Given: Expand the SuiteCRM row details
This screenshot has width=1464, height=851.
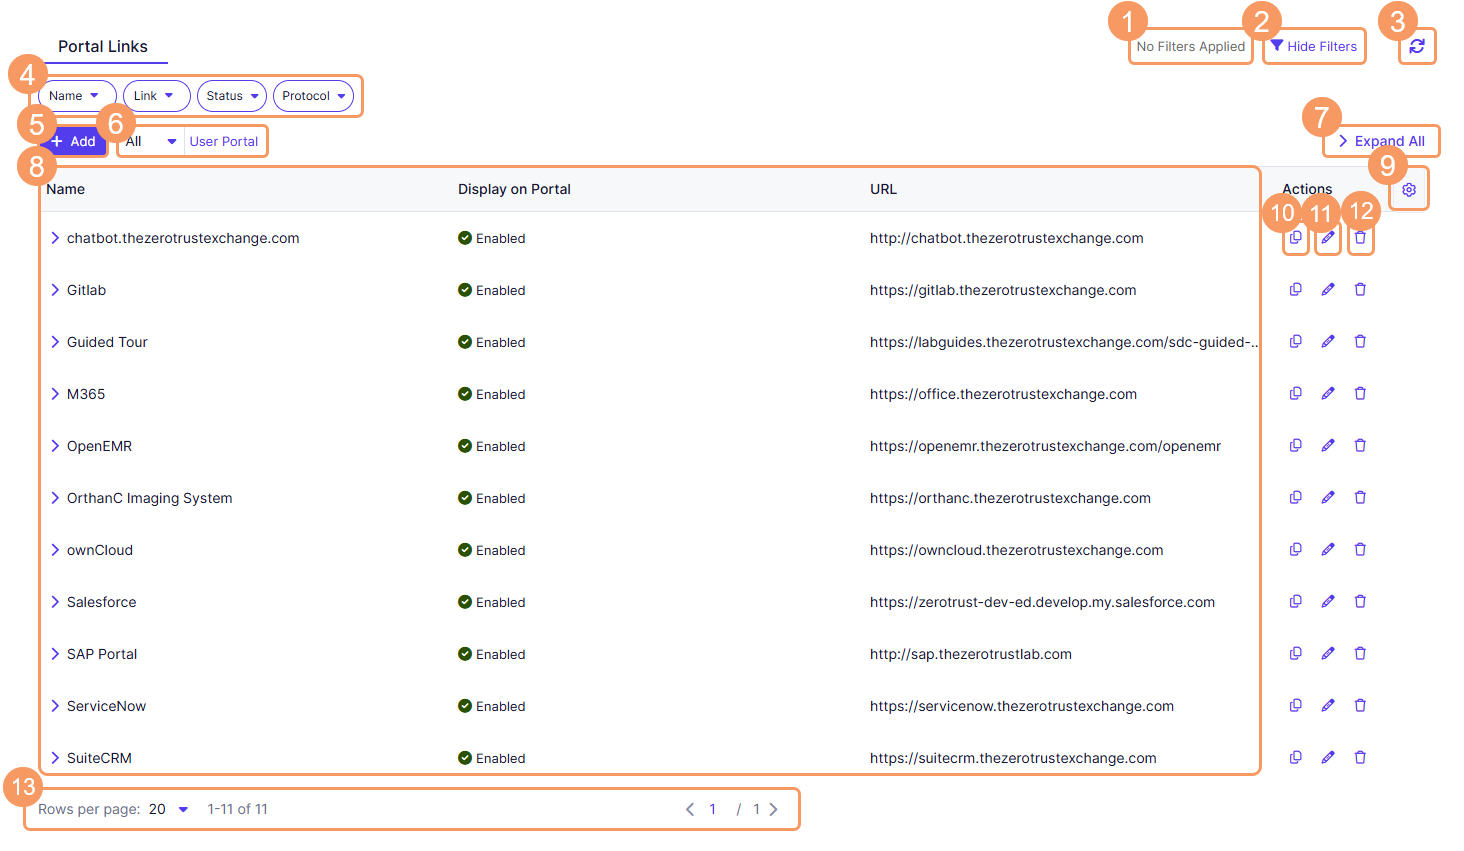Looking at the screenshot, I should click(x=55, y=758).
